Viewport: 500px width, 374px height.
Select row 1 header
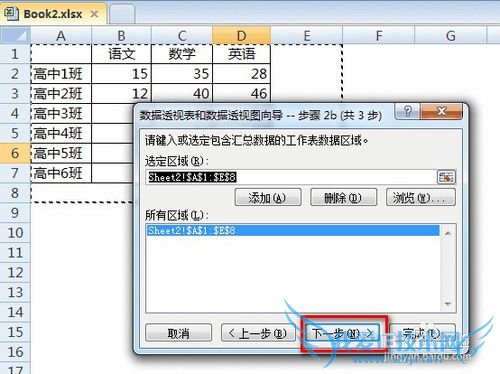coord(15,54)
